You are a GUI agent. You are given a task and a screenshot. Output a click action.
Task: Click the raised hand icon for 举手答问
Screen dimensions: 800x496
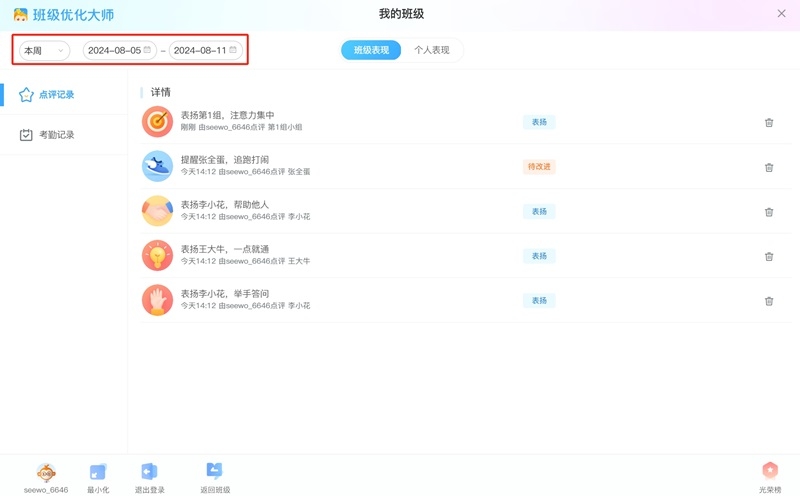tap(157, 300)
